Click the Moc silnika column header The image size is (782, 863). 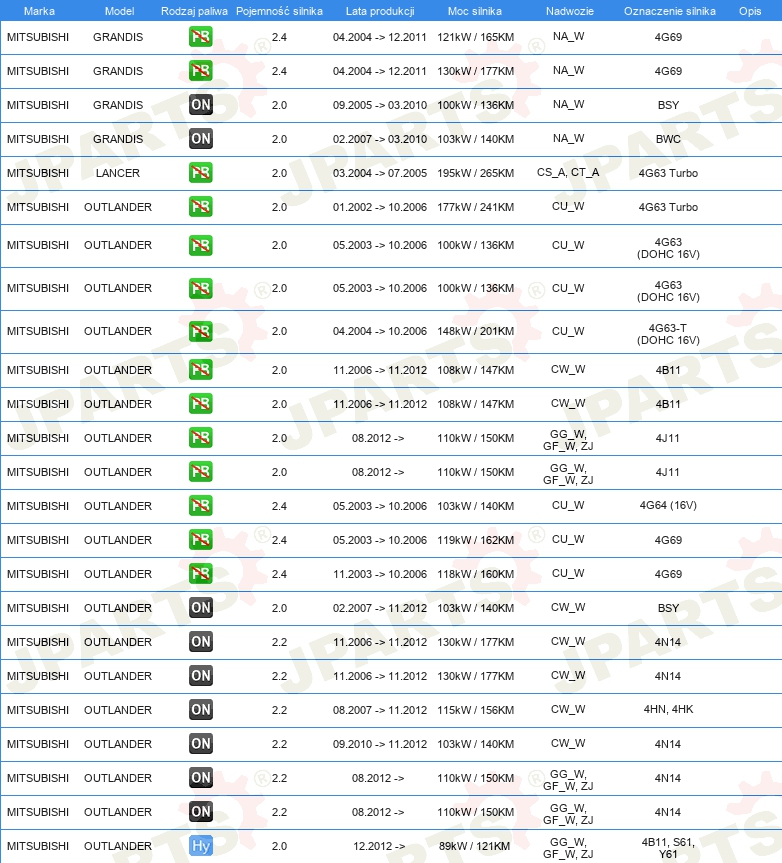click(474, 11)
